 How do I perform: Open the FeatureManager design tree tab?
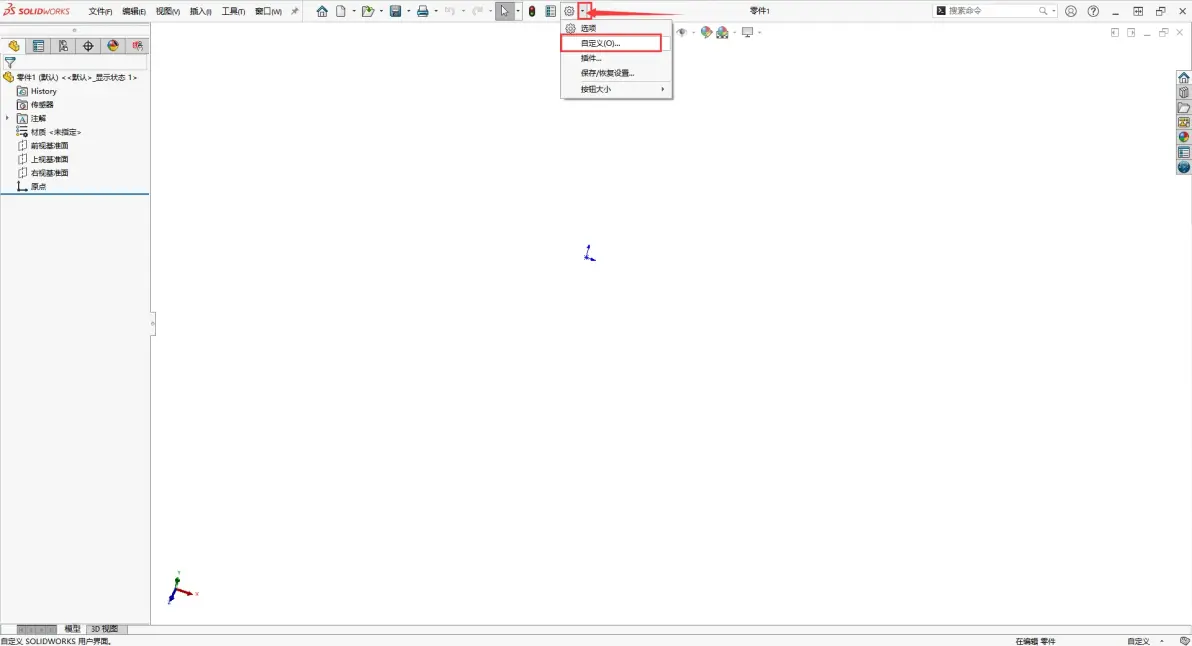14,46
